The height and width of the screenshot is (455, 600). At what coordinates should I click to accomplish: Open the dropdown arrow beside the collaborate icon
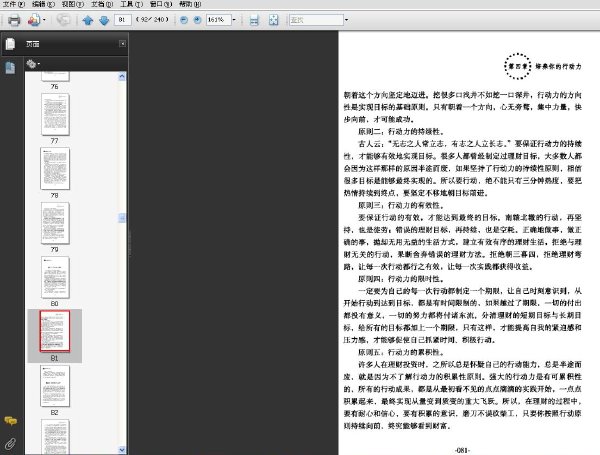(x=44, y=20)
